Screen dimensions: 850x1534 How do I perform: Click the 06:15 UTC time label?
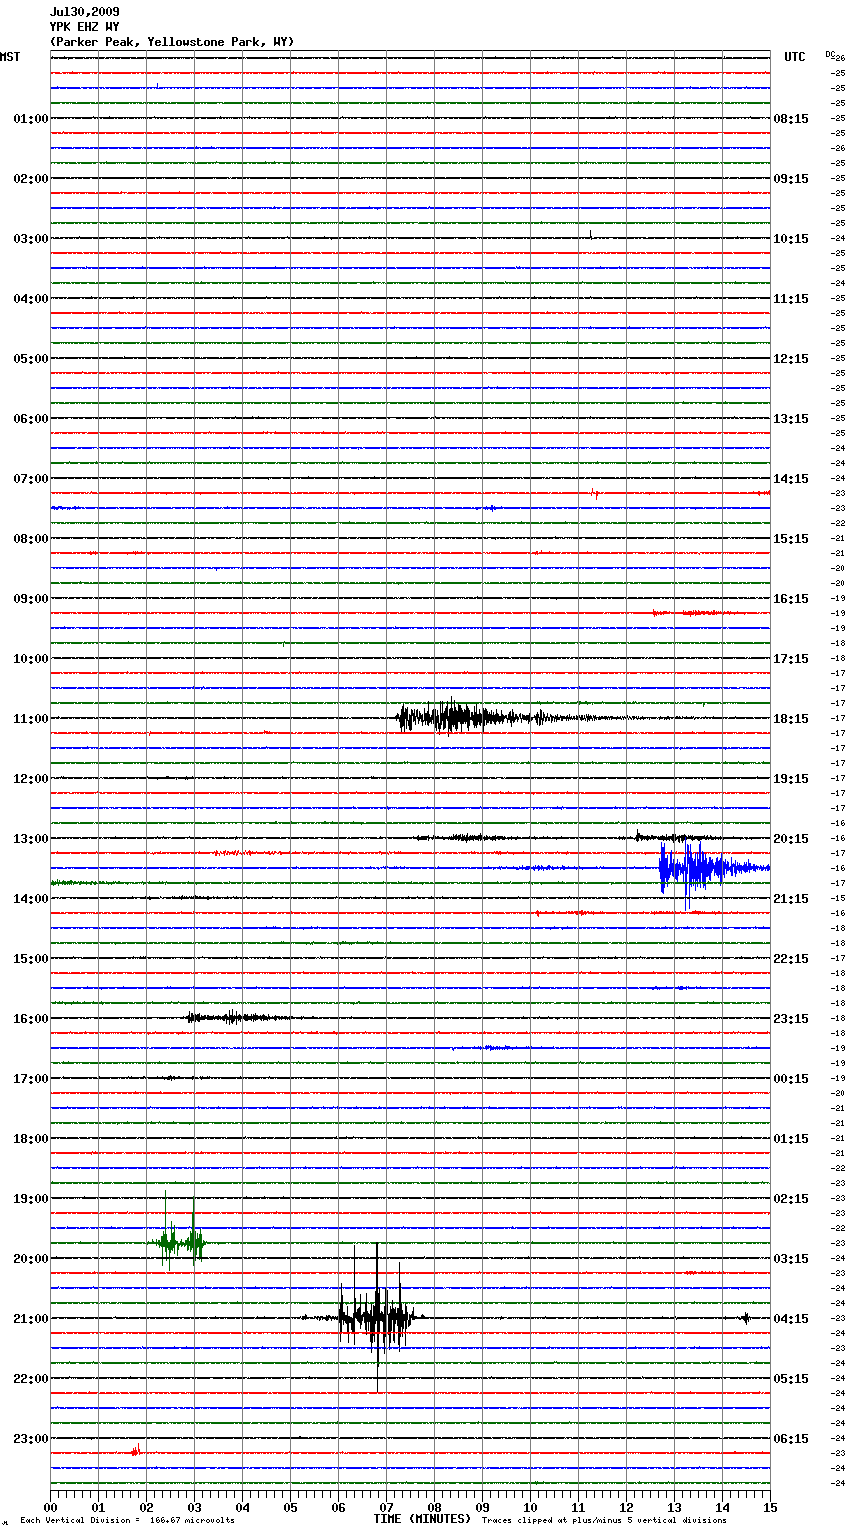791,1439
